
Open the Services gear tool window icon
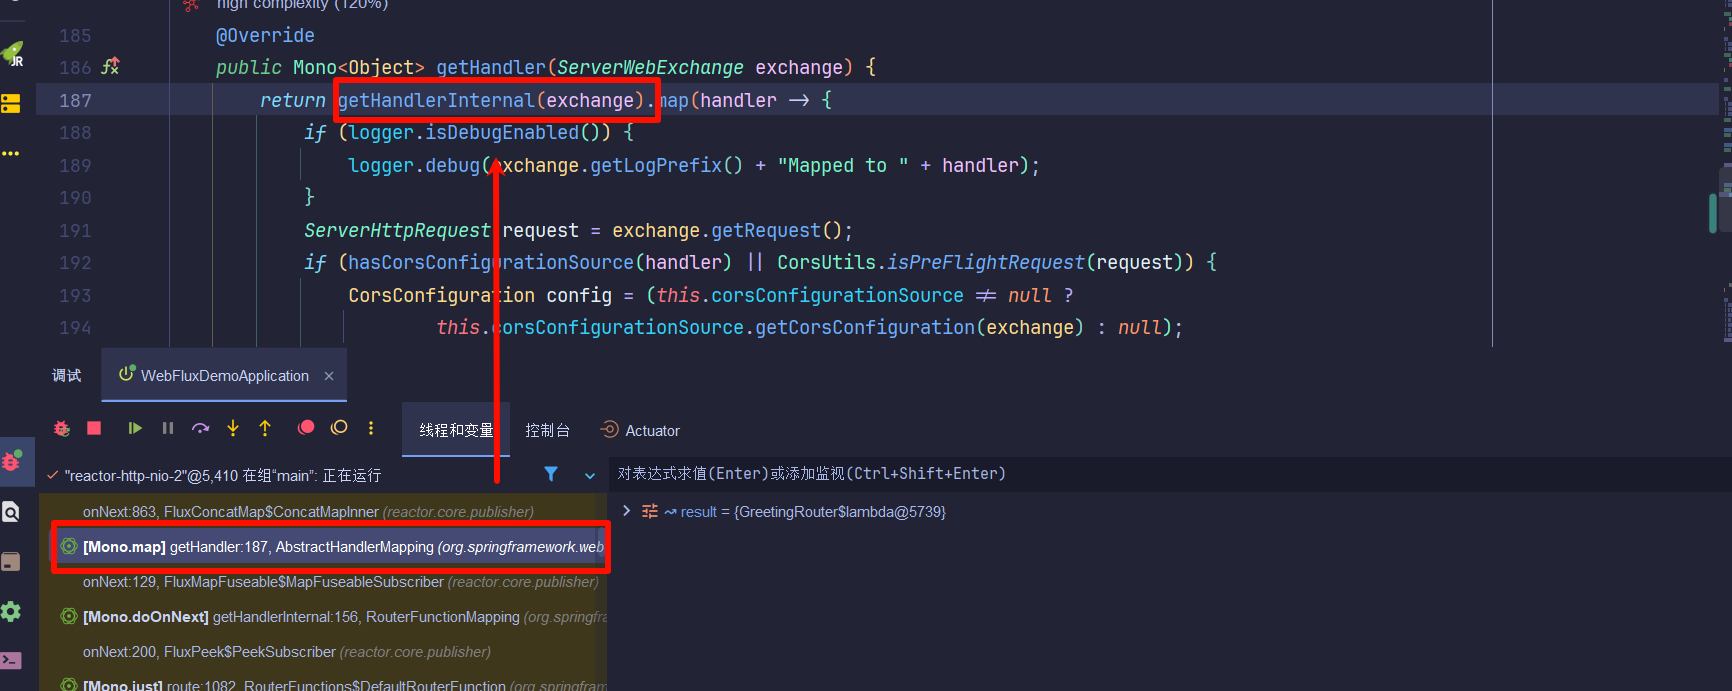tap(11, 611)
